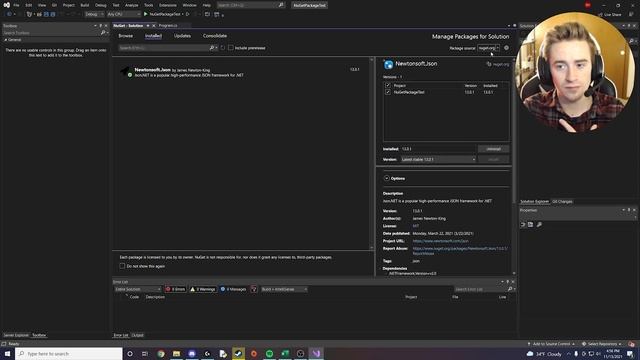Open the Analyze menu
This screenshot has height=360, width=640.
131,5
